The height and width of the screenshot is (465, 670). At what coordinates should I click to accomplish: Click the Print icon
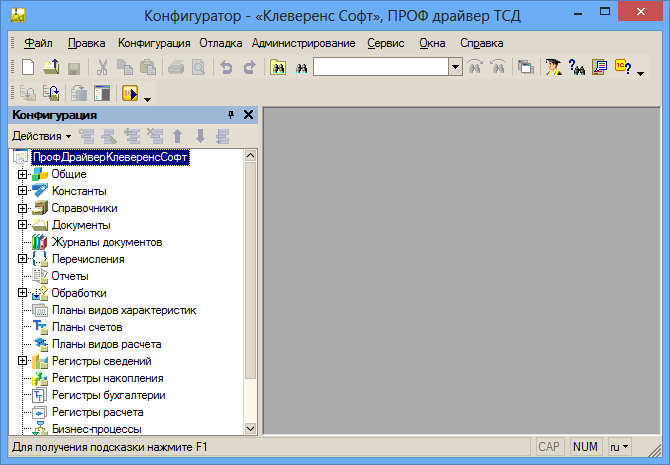[x=176, y=68]
